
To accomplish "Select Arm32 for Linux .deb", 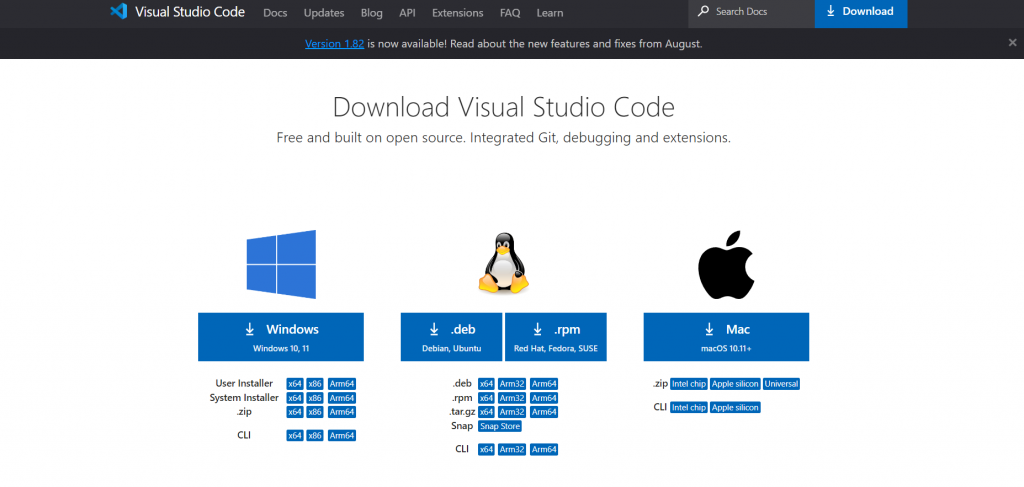I will tap(512, 384).
